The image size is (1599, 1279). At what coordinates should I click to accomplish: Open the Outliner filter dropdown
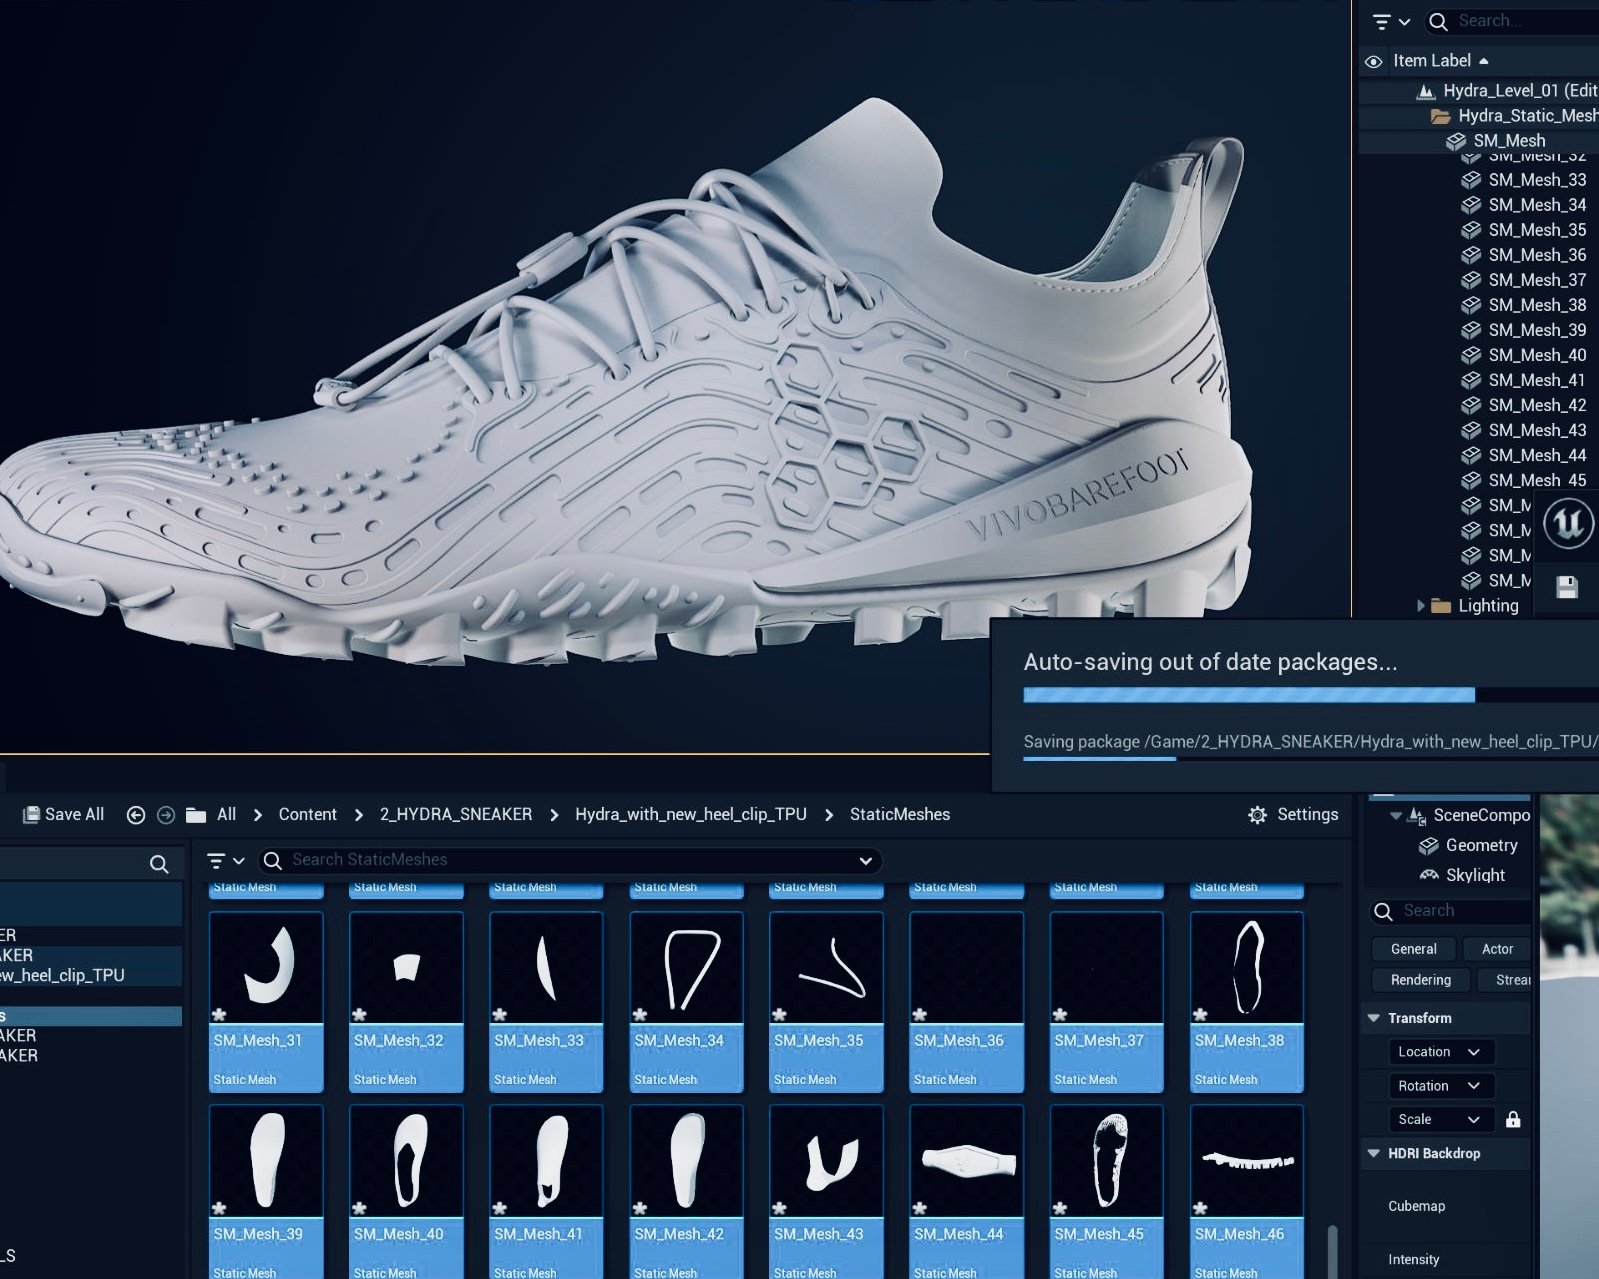click(1391, 21)
